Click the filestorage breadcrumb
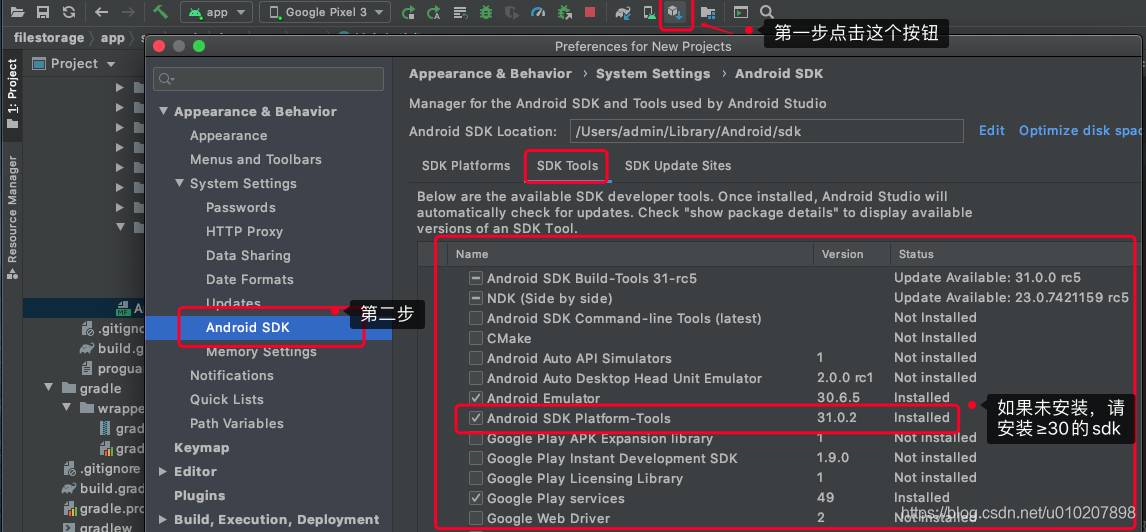This screenshot has width=1146, height=532. coord(49,38)
